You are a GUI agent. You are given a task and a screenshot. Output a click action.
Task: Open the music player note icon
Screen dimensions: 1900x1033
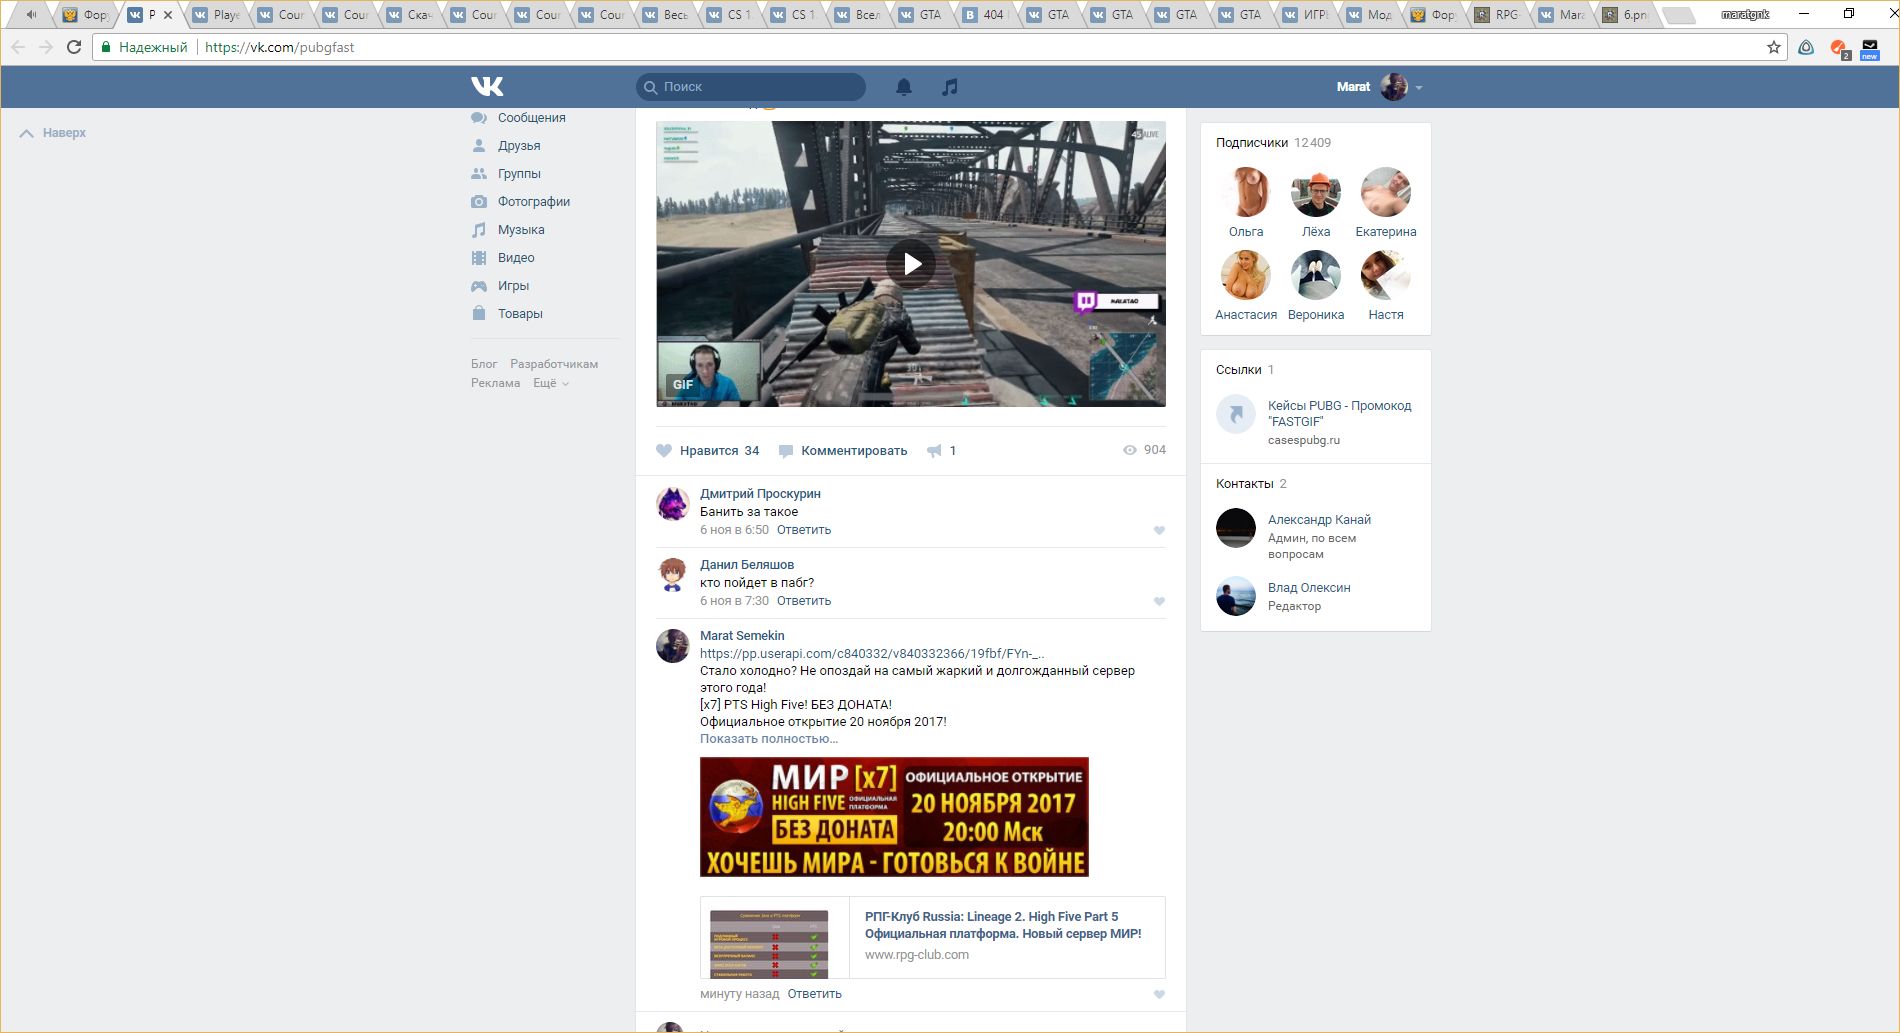tap(950, 87)
